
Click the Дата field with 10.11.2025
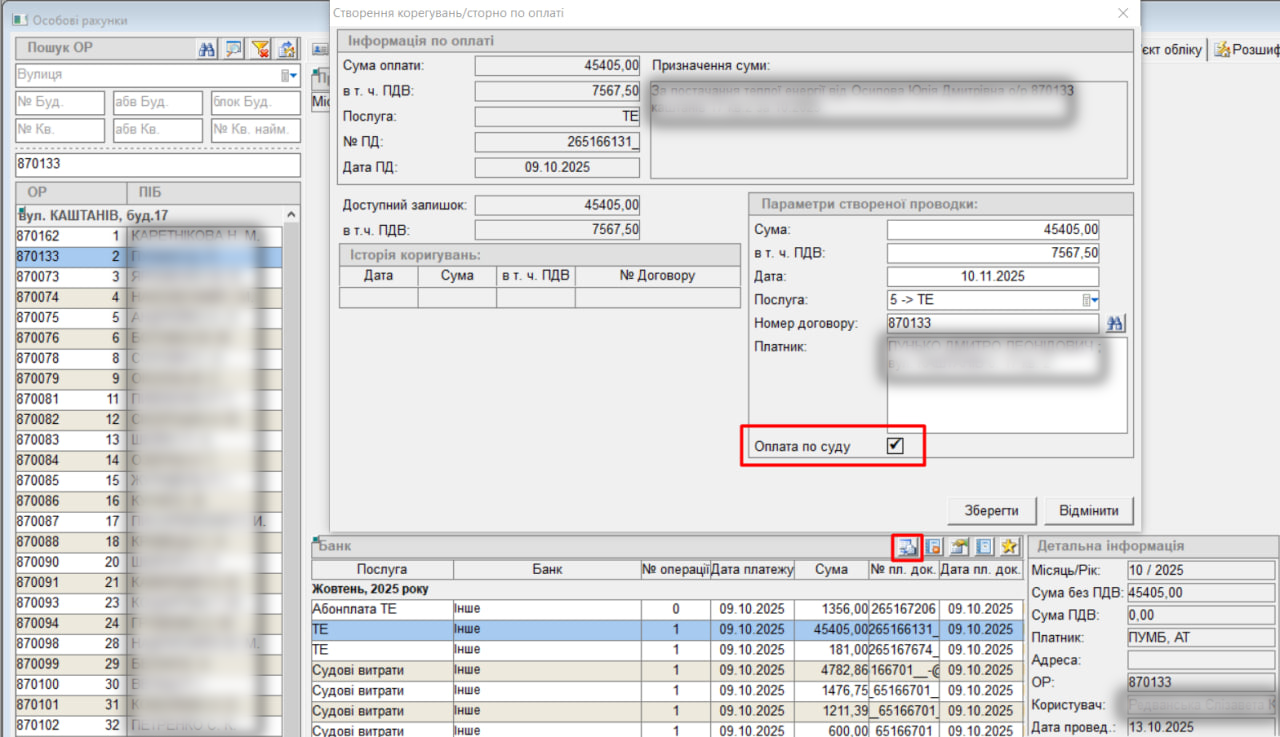pos(992,276)
